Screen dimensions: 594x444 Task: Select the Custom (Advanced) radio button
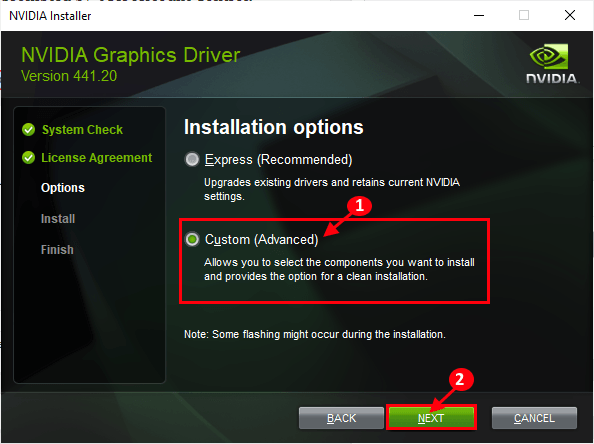point(192,239)
